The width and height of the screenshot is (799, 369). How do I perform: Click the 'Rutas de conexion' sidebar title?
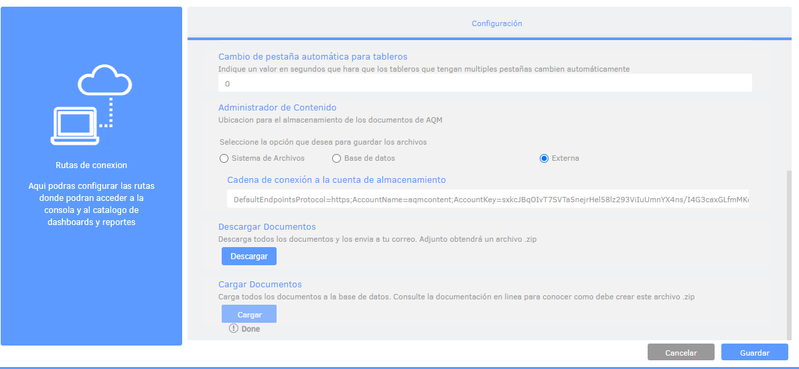click(91, 166)
